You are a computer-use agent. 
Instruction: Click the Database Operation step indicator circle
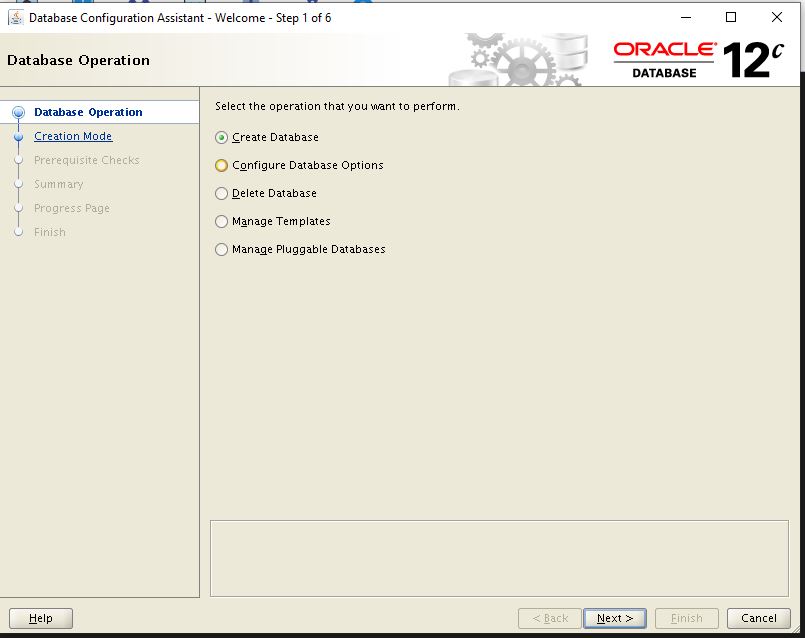pyautogui.click(x=17, y=112)
